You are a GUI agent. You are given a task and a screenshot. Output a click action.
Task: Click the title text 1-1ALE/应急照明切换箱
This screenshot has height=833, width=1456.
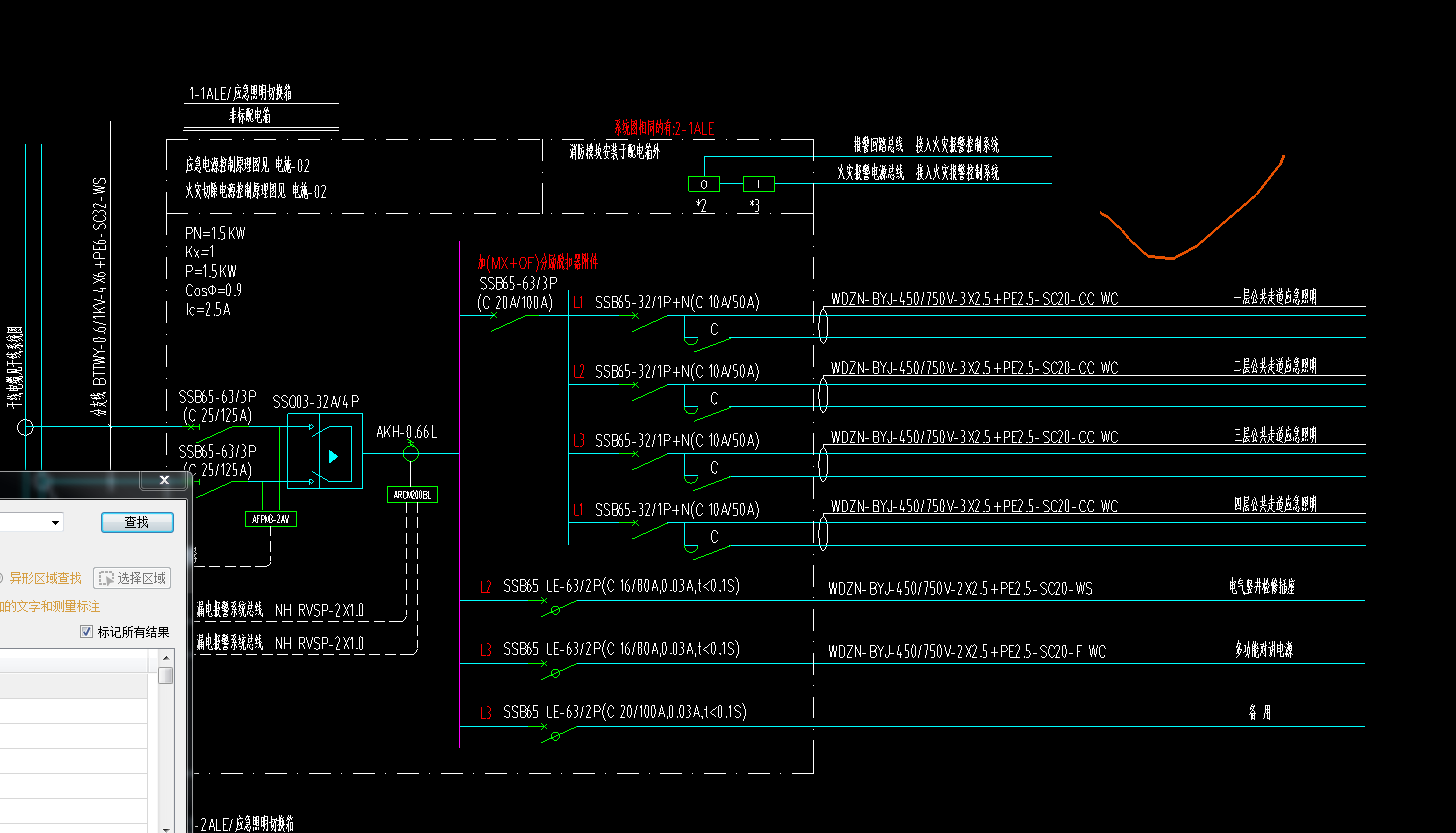point(240,93)
